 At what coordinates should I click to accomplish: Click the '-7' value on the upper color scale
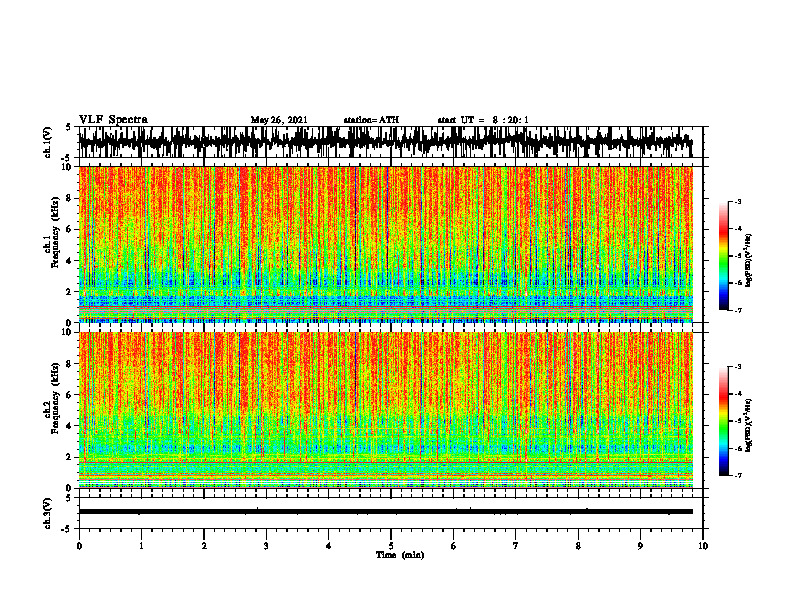(x=737, y=310)
